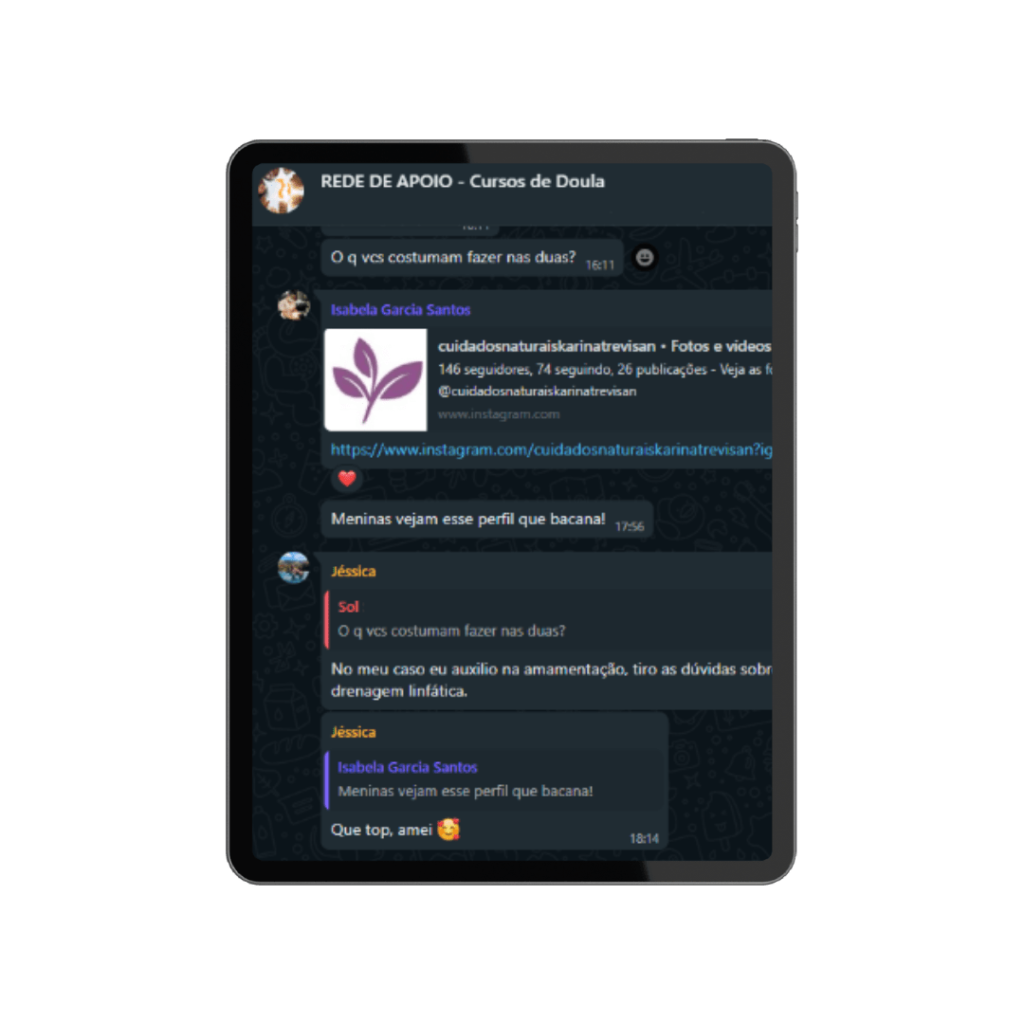Viewport: 1024px width, 1024px height.
Task: Click the link preview title cuidadosnaturaiskarinatrevisan
Action: [x=547, y=346]
